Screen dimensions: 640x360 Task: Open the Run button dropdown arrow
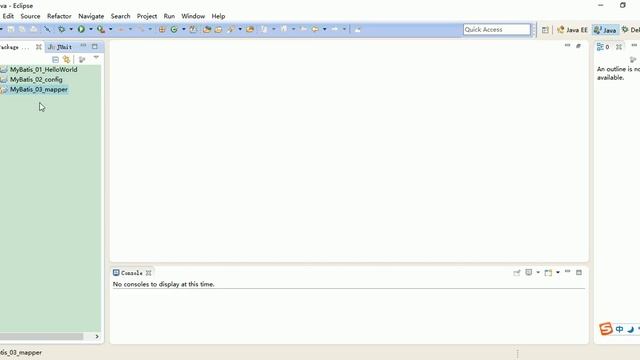pos(91,29)
